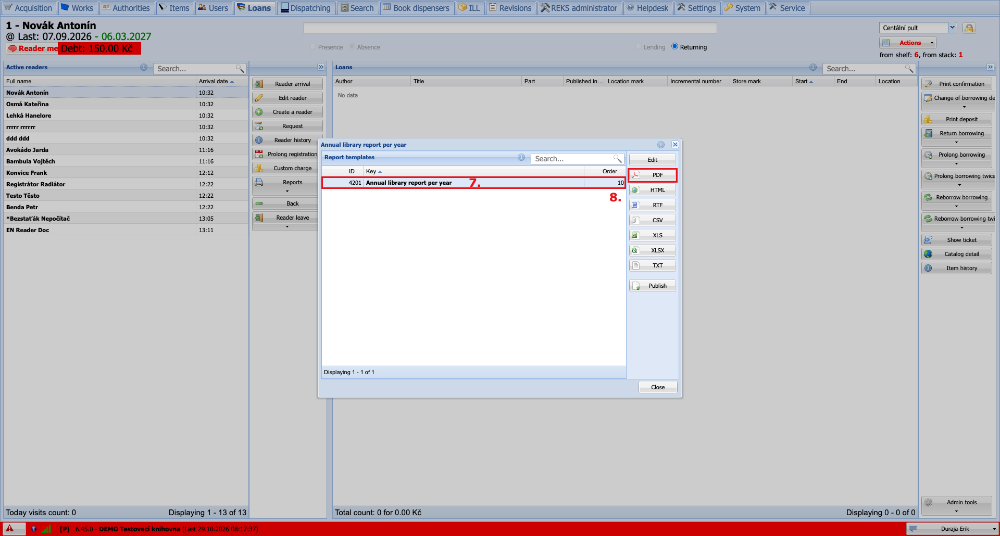Expand the Return borrowing dropdown

957,137
